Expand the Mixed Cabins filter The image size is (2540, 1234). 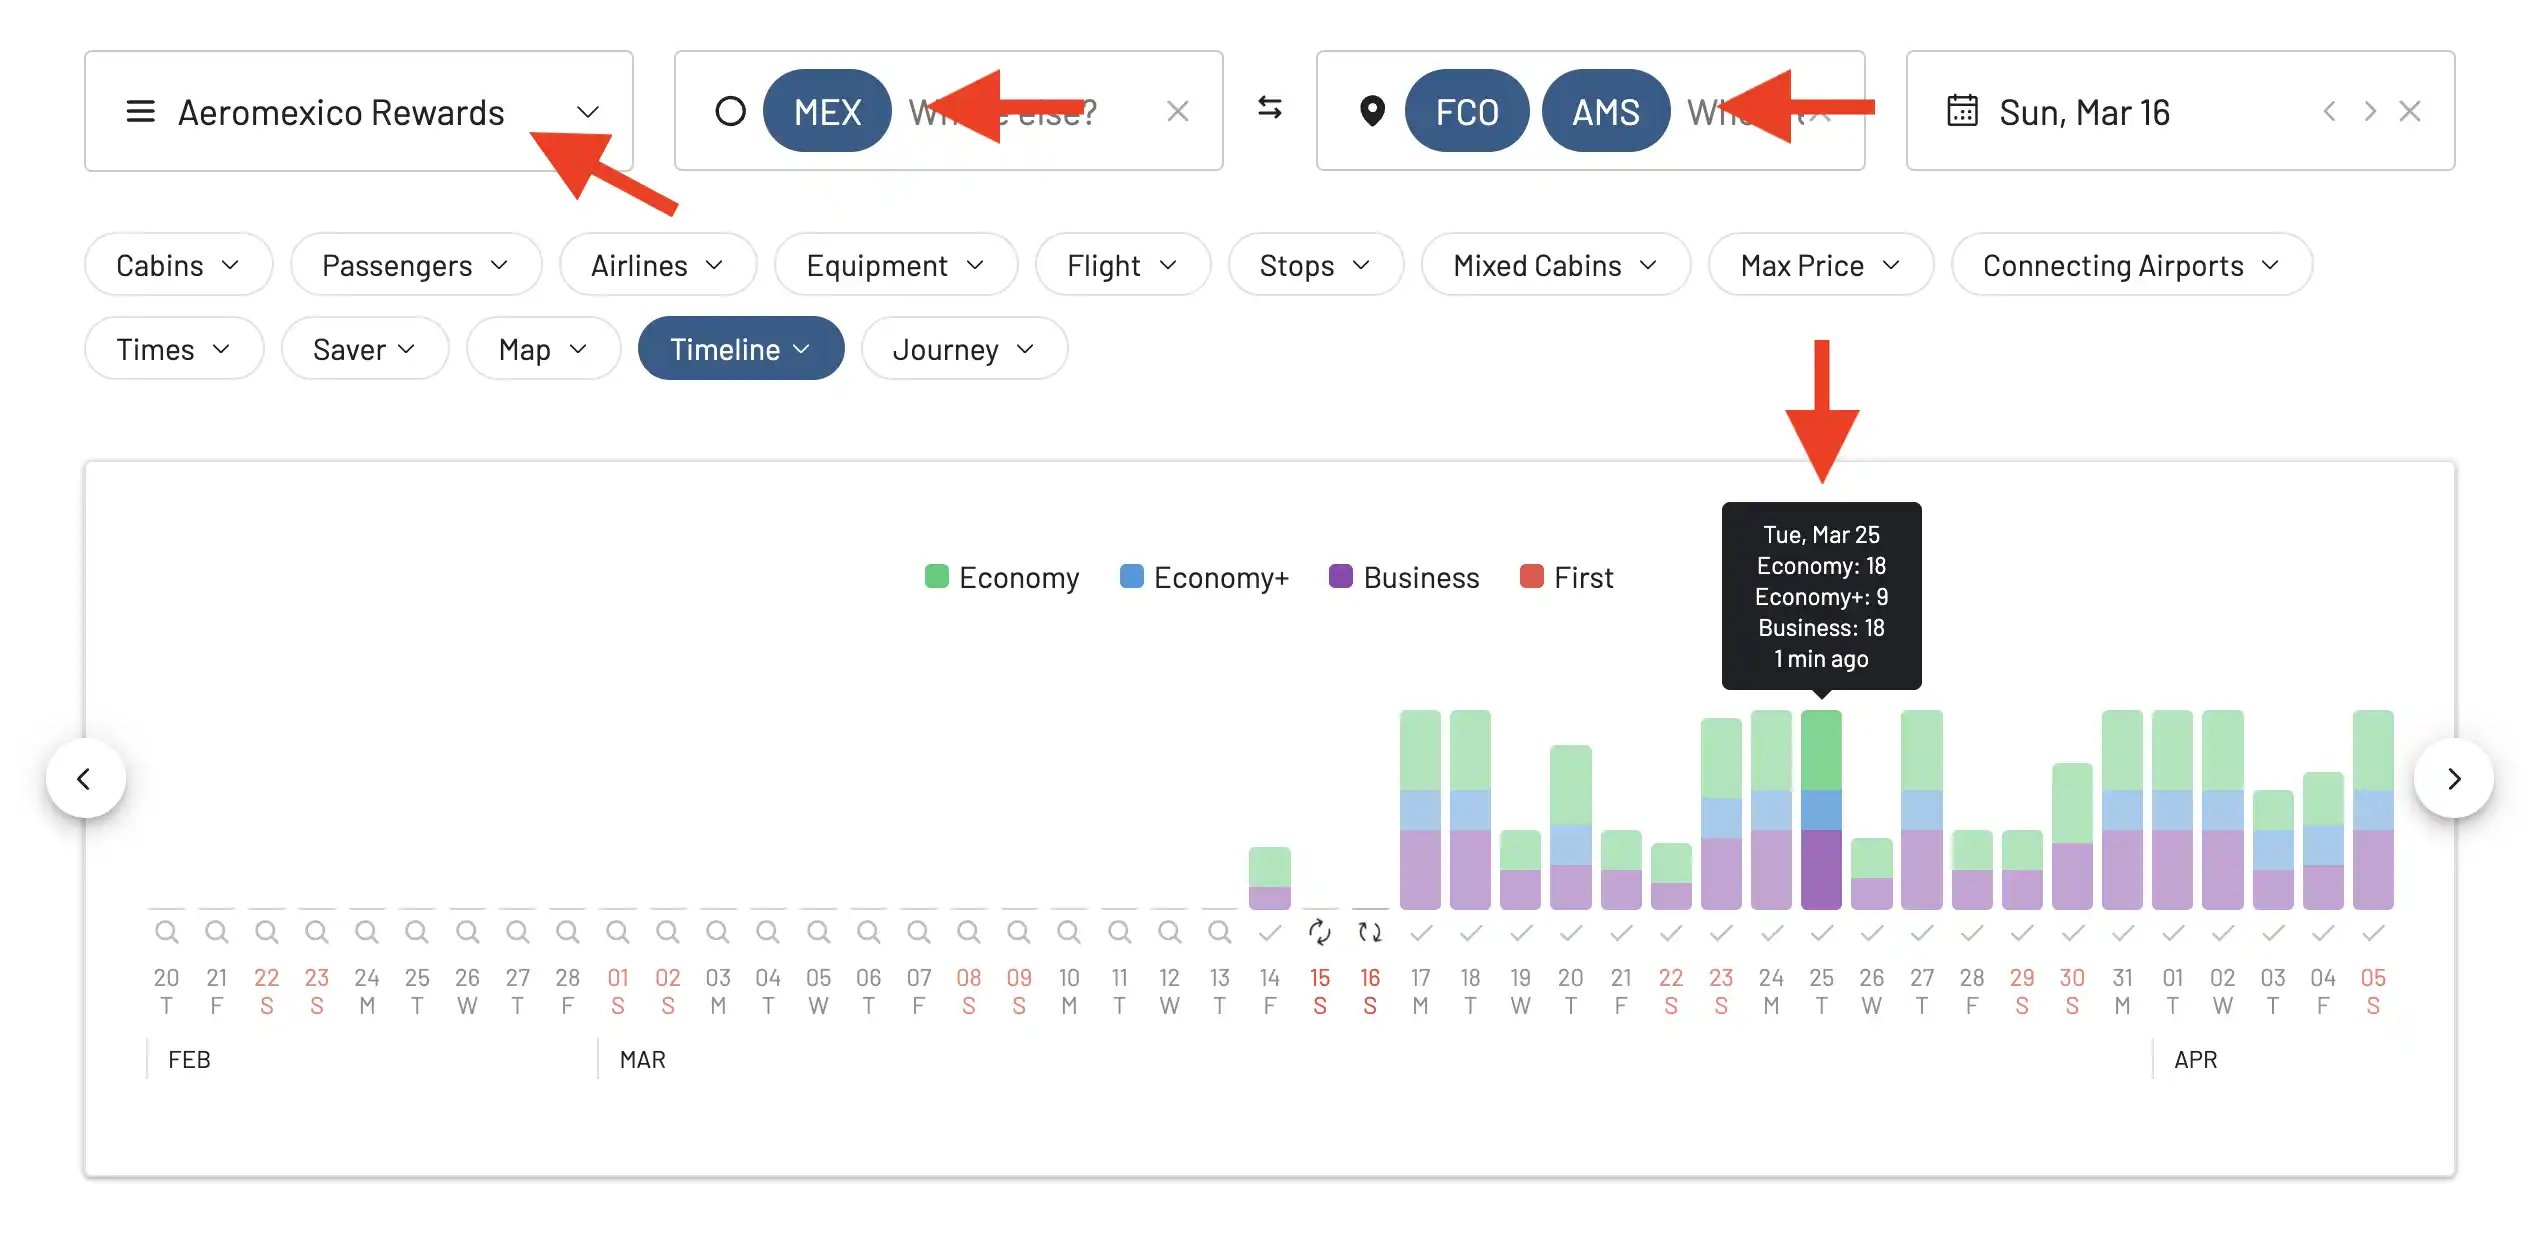[x=1556, y=265]
